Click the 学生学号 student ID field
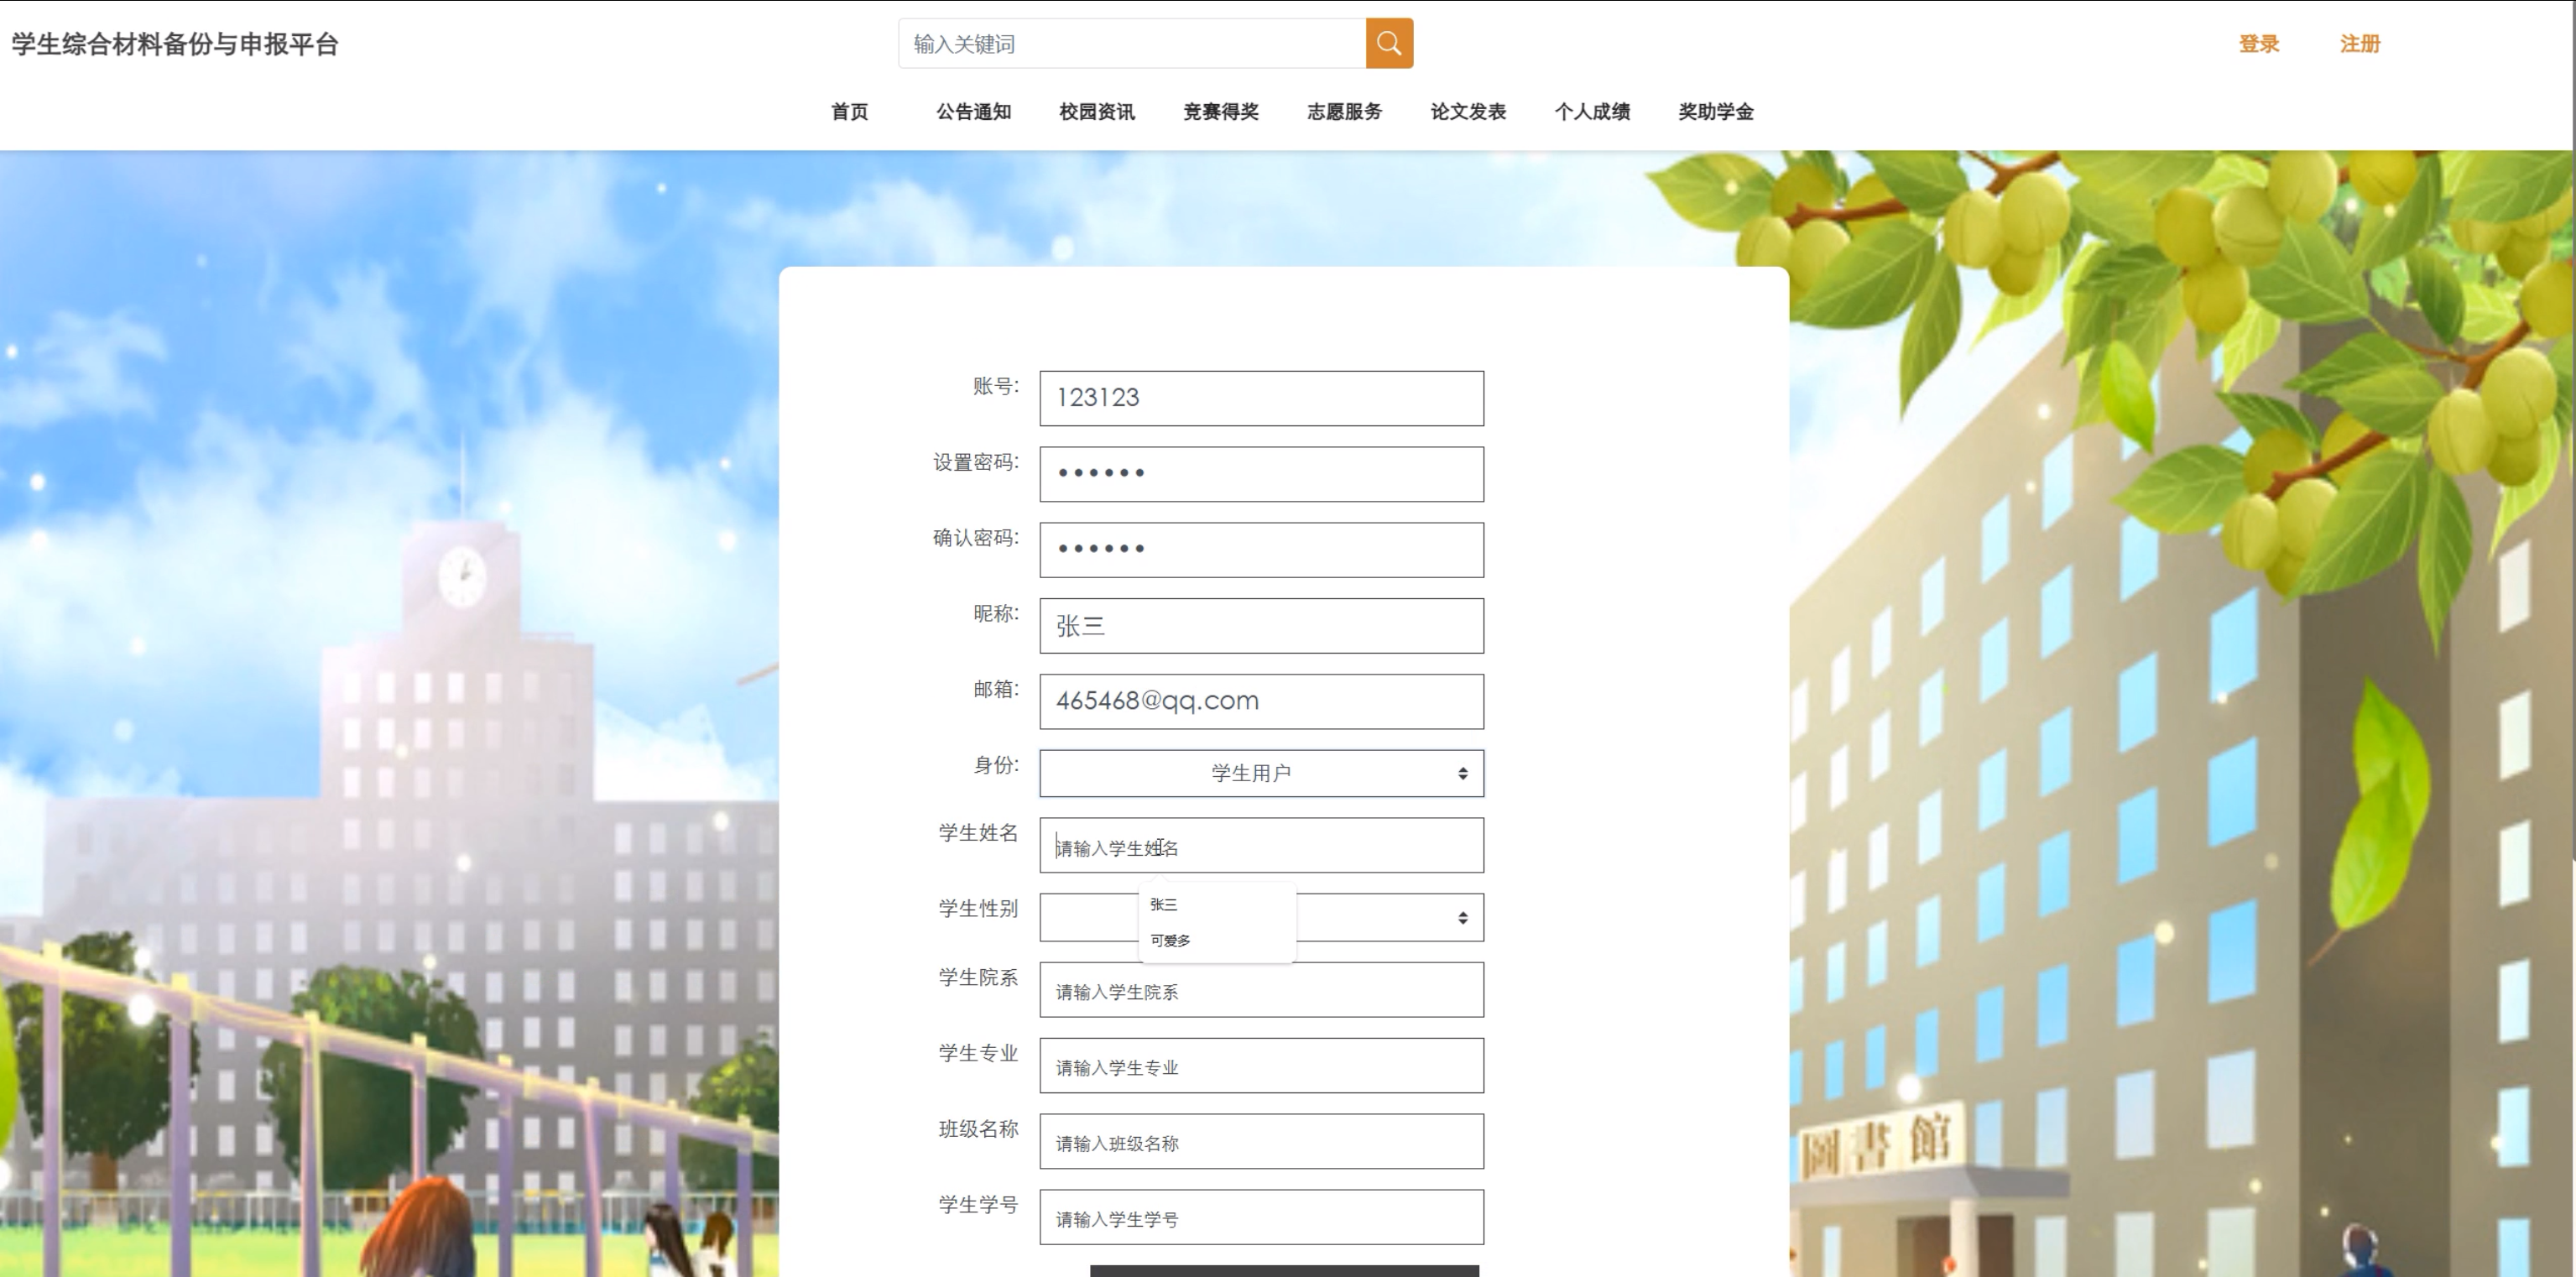Viewport: 2576px width, 1277px height. pyautogui.click(x=1260, y=1217)
